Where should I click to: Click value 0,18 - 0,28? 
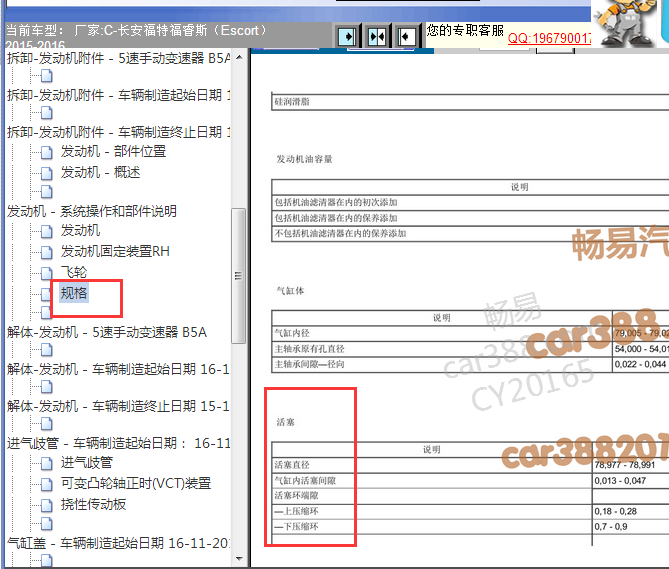coord(615,511)
